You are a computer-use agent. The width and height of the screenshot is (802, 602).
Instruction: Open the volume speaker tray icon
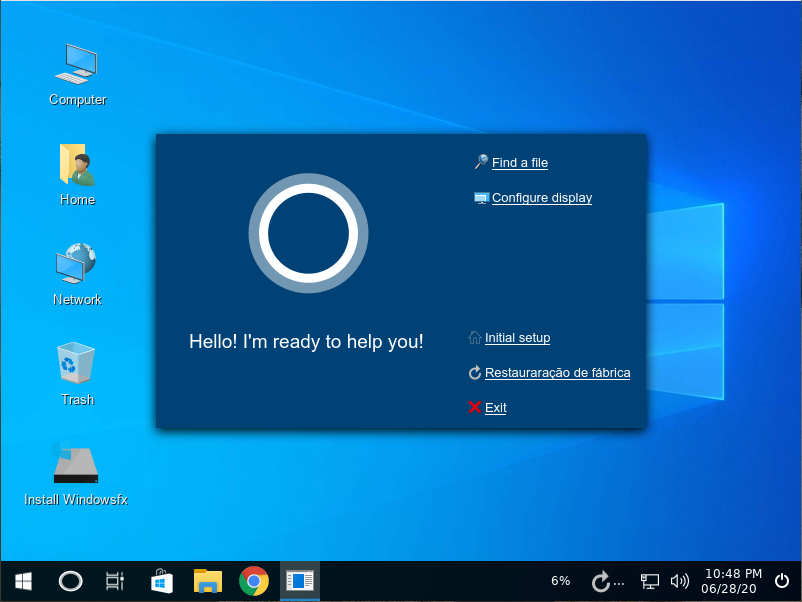[x=680, y=581]
